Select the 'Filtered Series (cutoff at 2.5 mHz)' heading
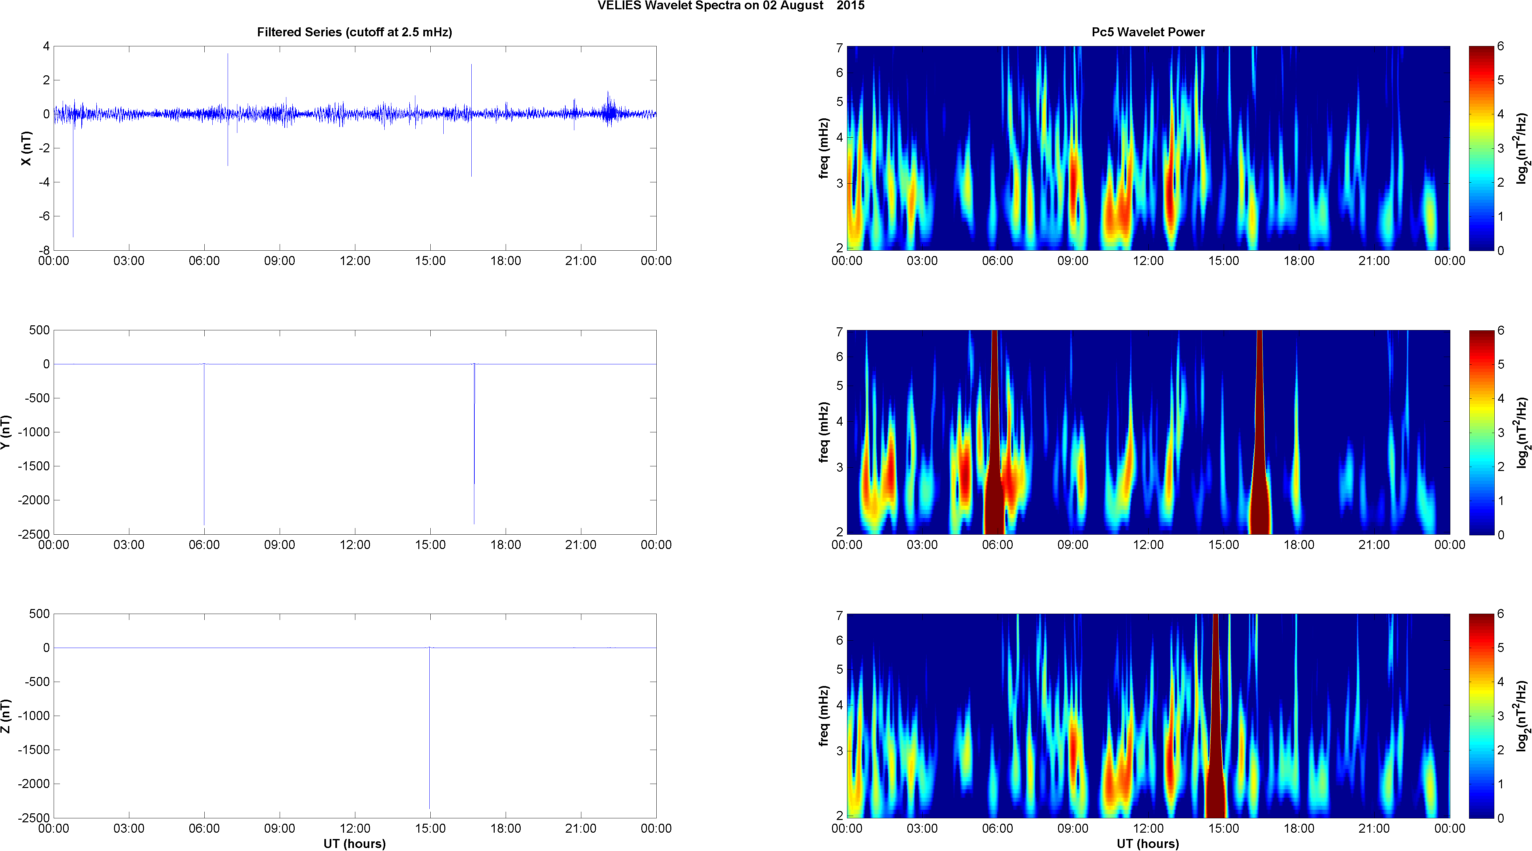Image resolution: width=1532 pixels, height=851 pixels. 355,32
